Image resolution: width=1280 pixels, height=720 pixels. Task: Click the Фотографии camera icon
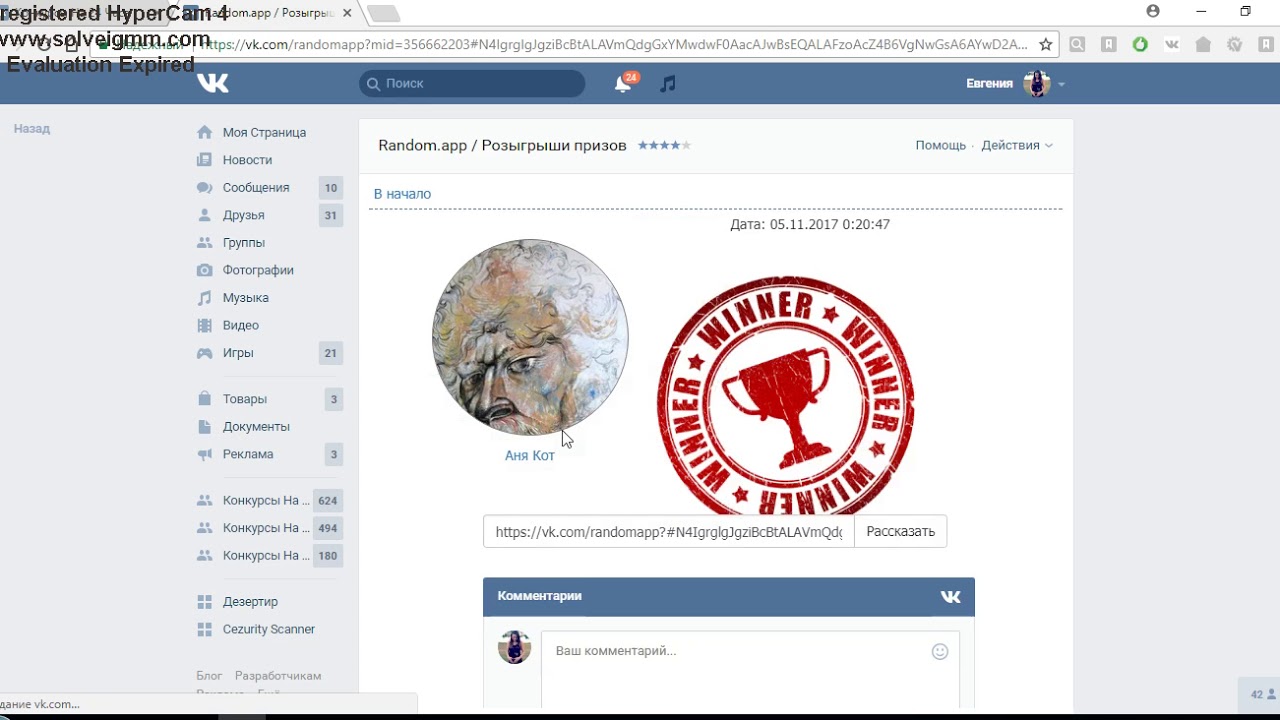tap(205, 270)
